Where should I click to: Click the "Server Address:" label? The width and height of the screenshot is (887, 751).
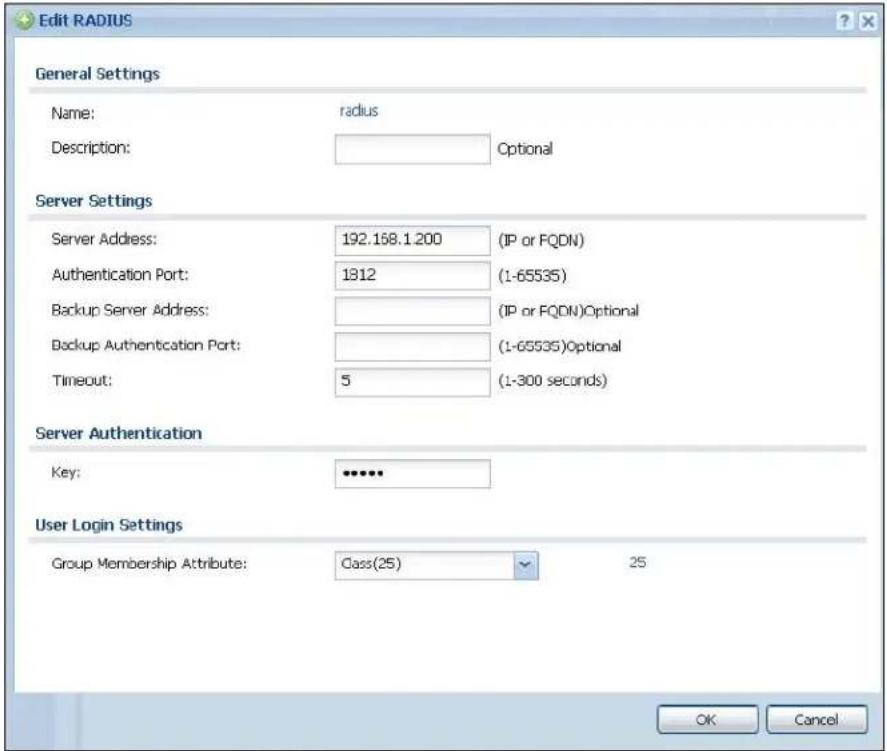[104, 239]
